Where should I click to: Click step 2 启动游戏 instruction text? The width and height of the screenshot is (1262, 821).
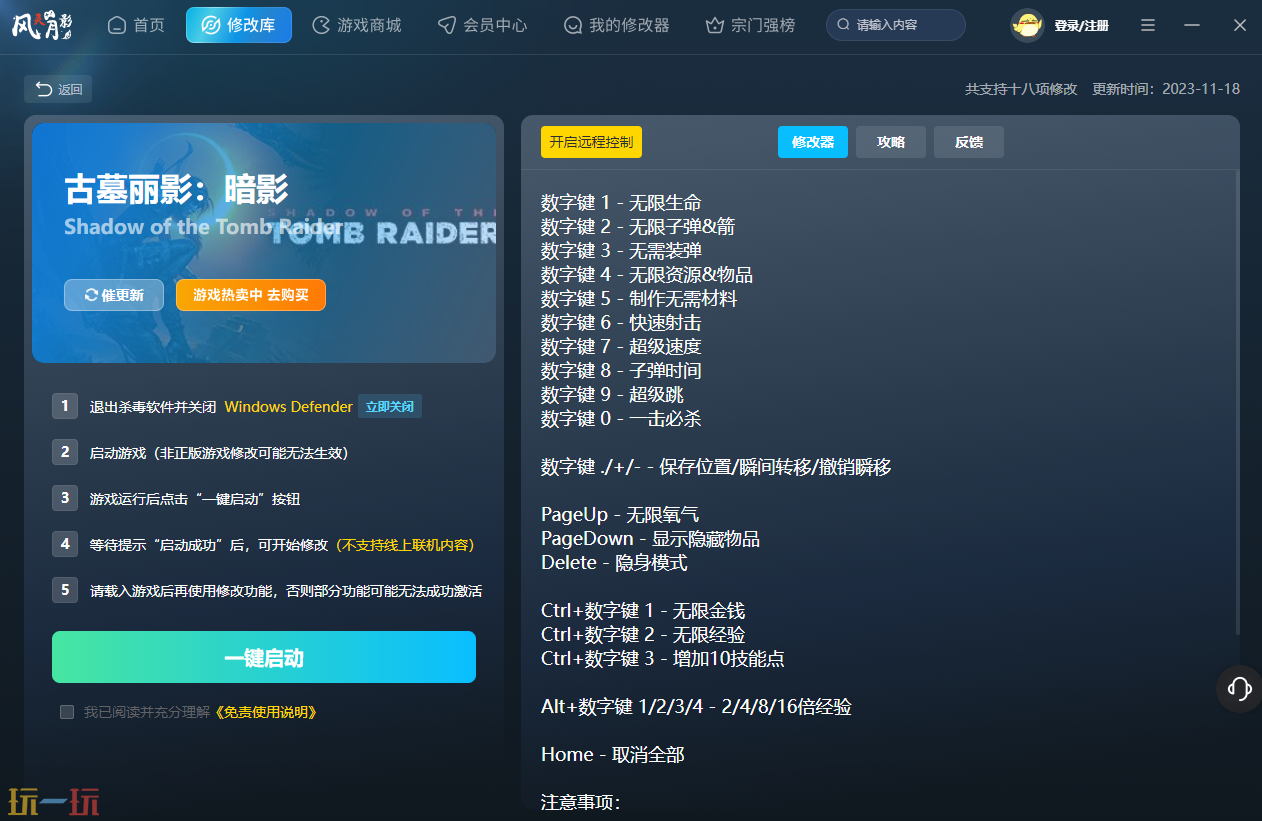coord(219,453)
